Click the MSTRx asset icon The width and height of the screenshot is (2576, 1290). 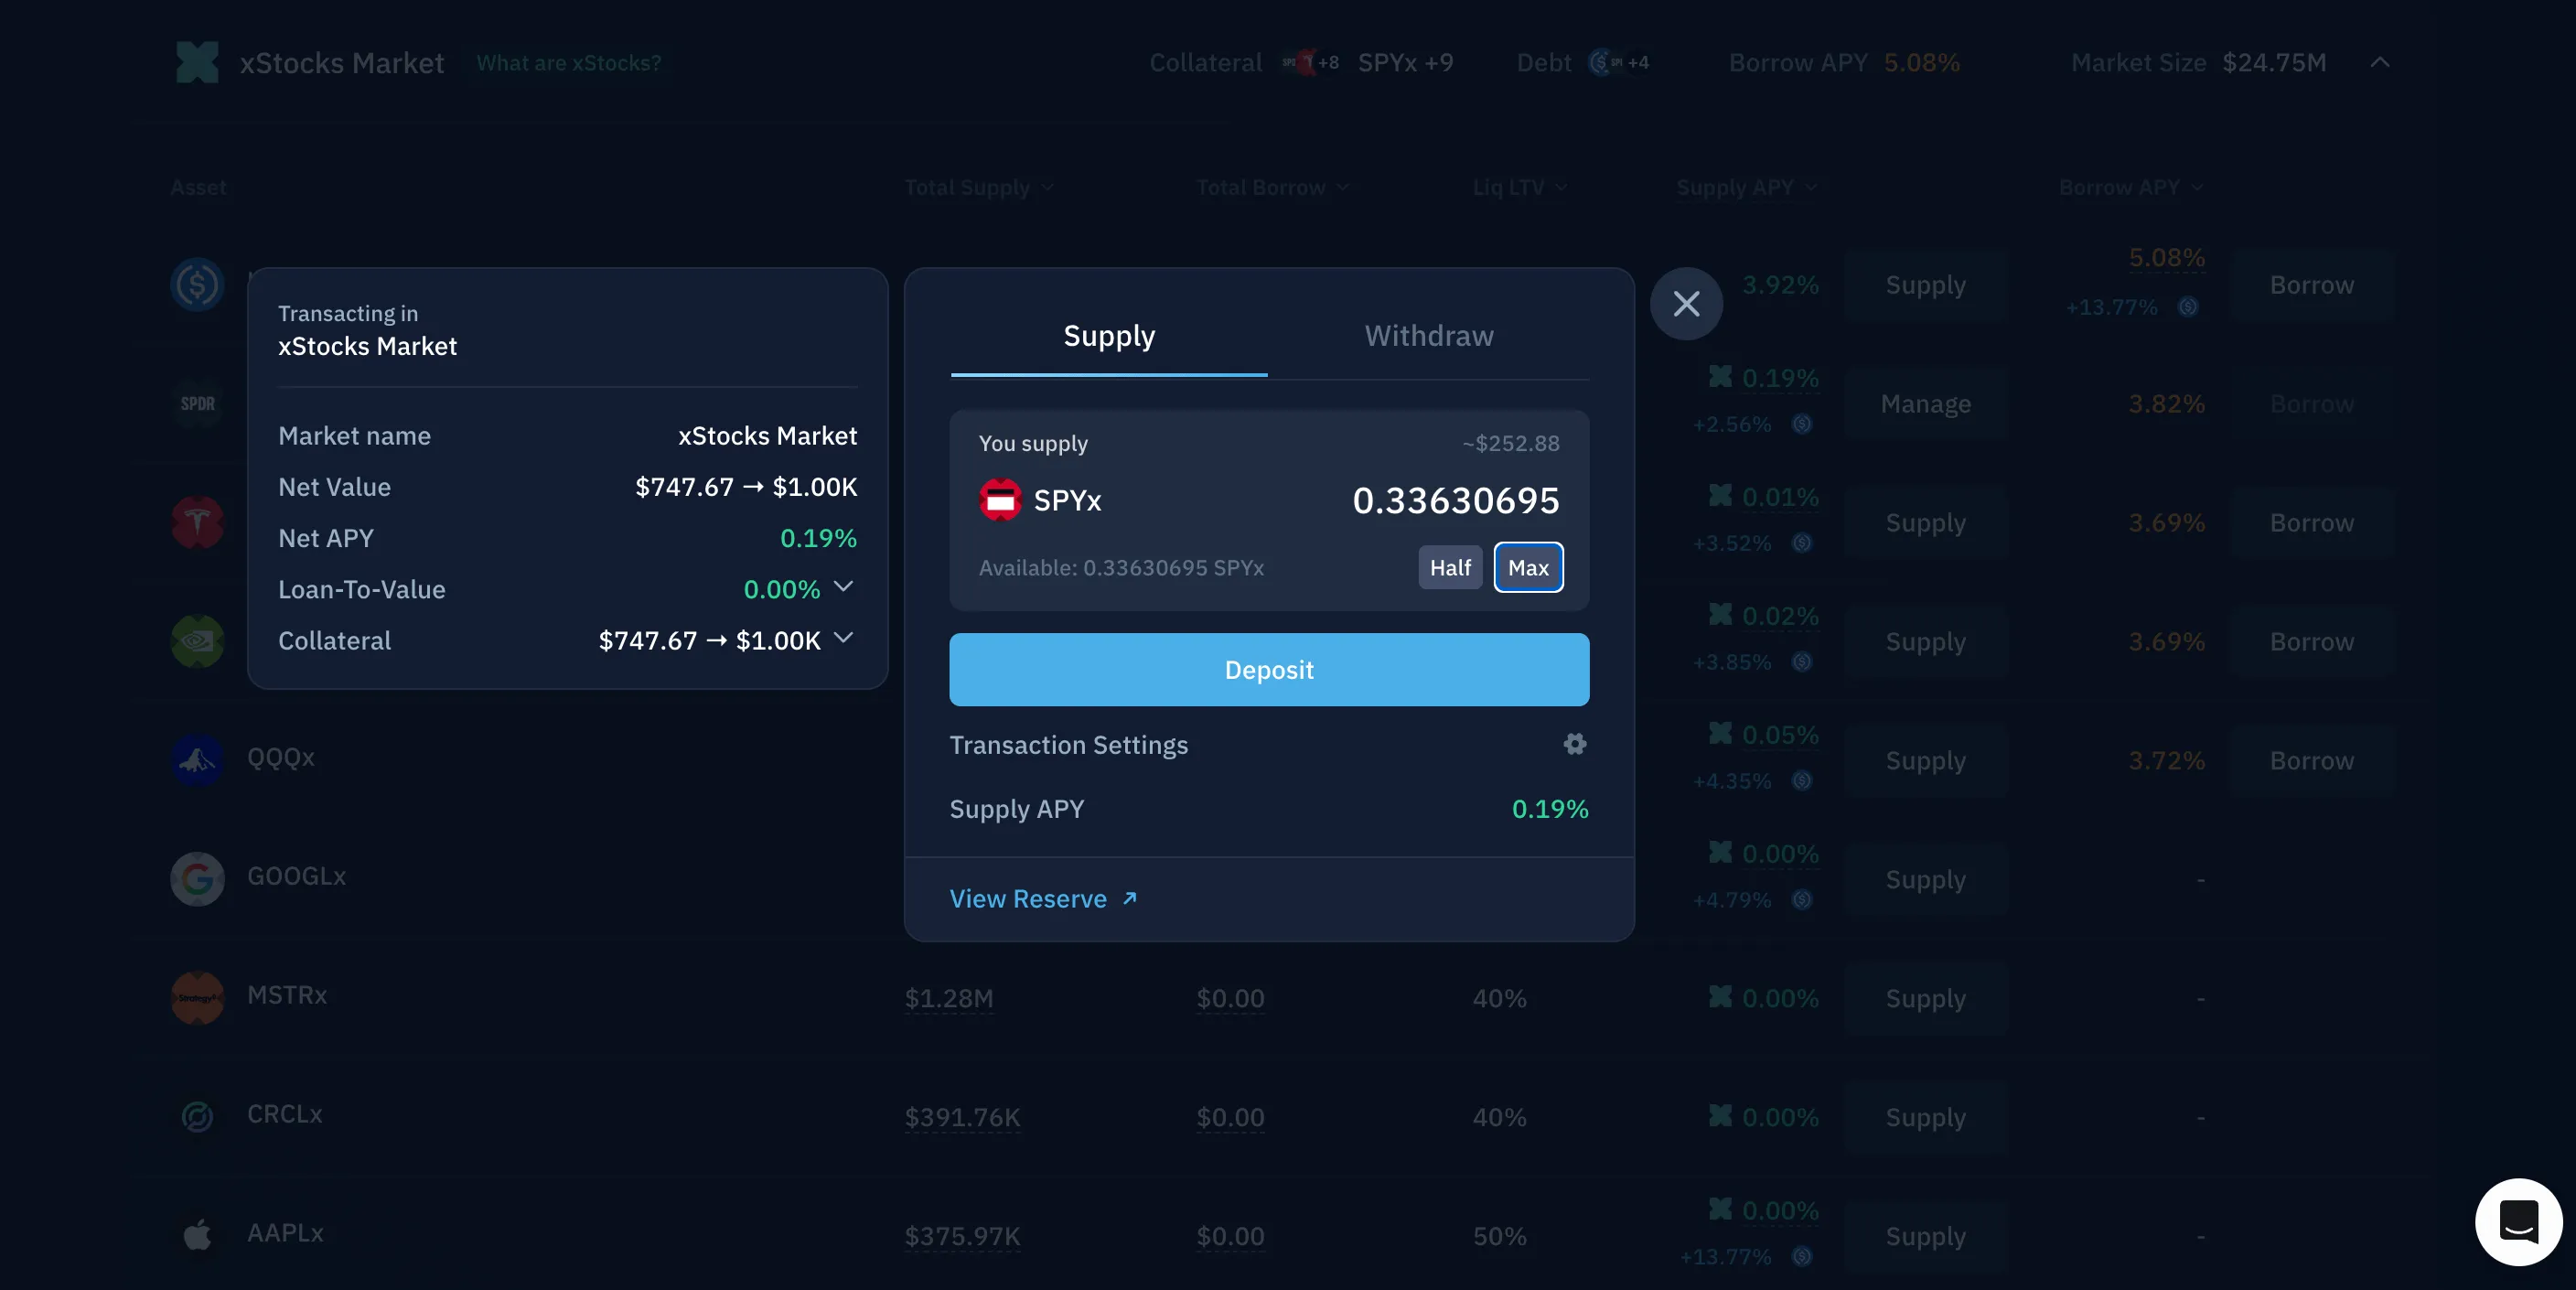197,997
